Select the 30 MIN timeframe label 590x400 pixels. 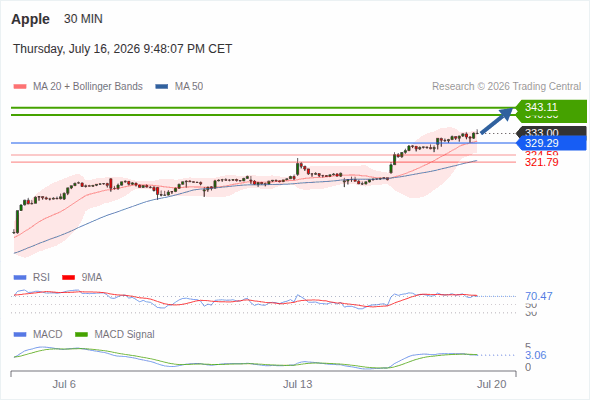(x=83, y=19)
